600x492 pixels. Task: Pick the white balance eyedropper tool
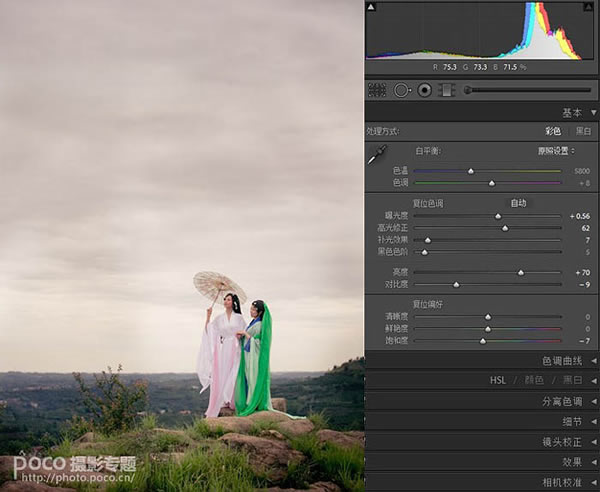coord(377,154)
